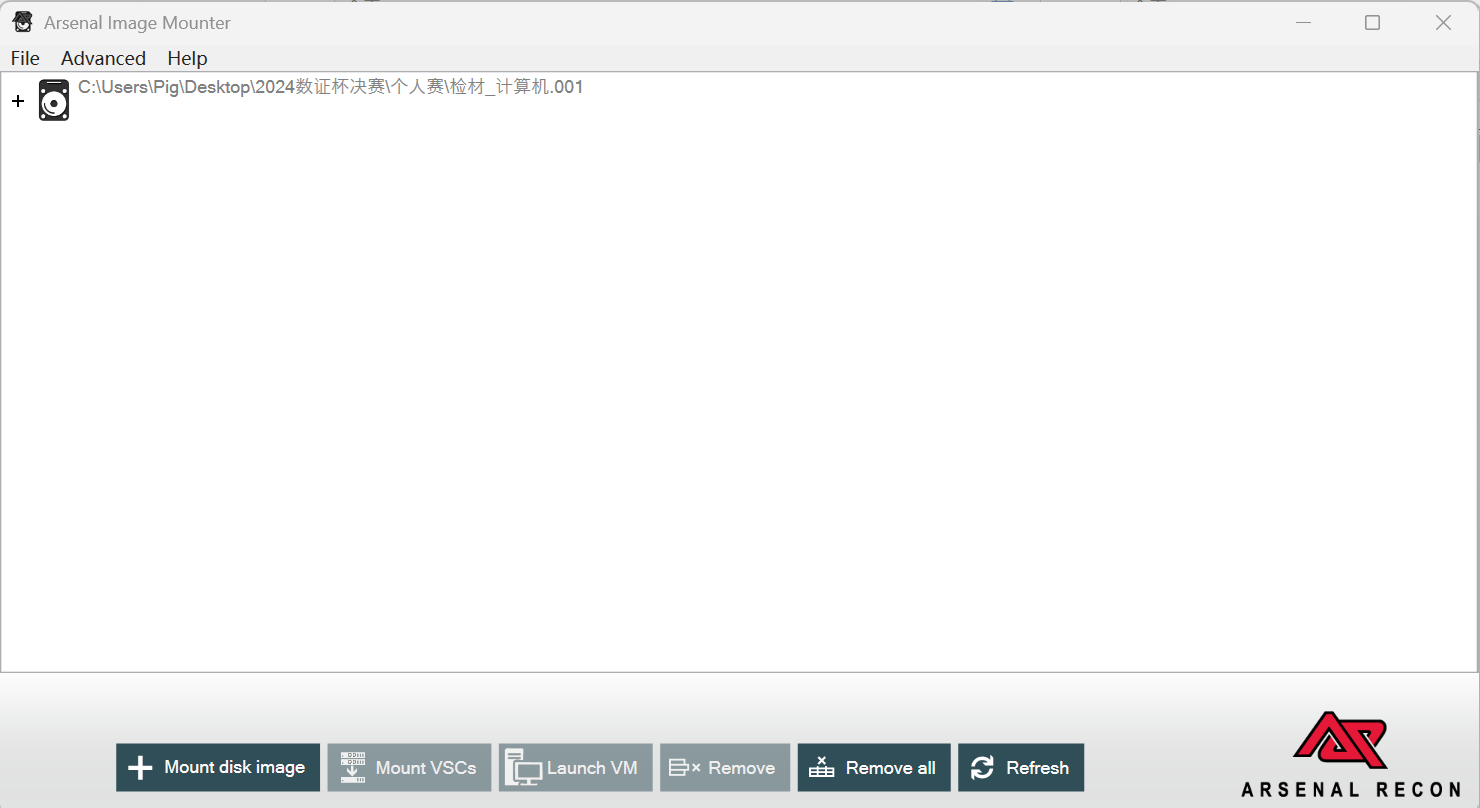1480x808 pixels.
Task: Select the 检材_计算机.001 image path entry
Action: point(330,87)
